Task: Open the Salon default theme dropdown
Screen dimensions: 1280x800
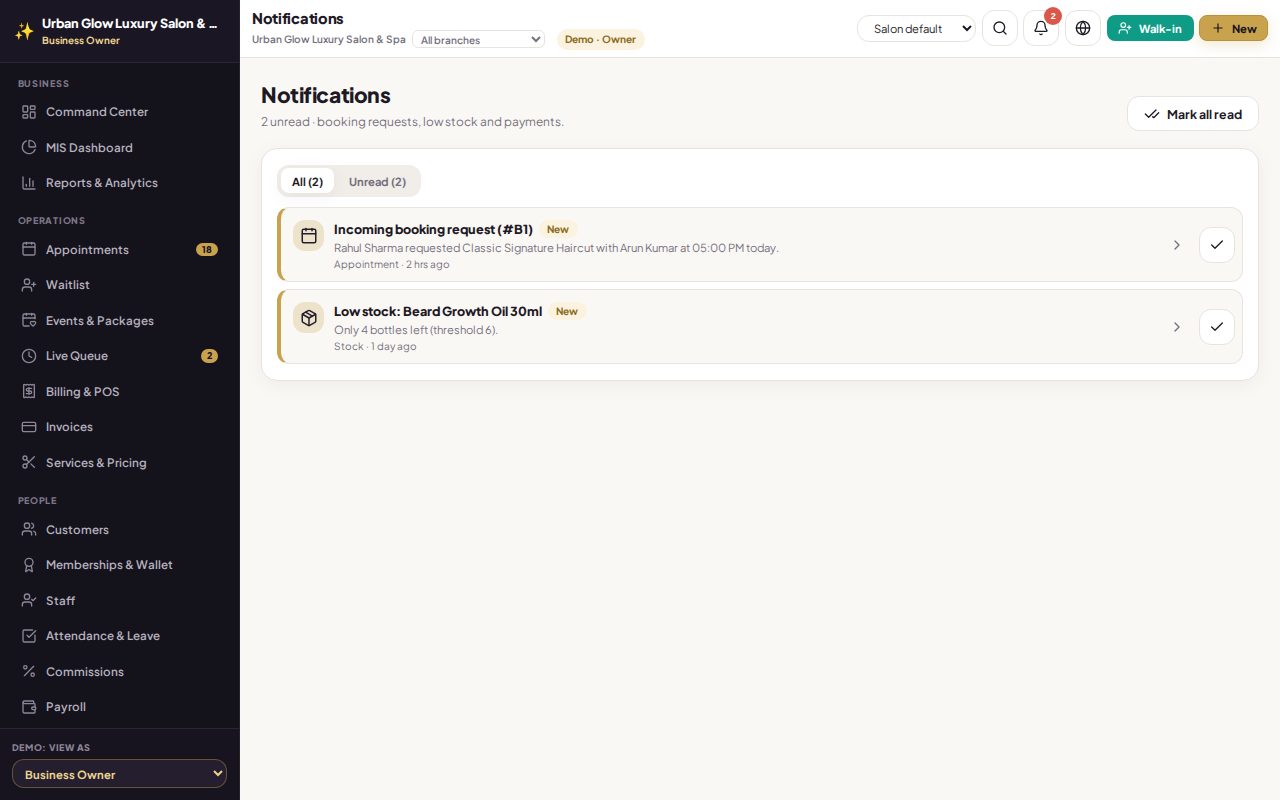Action: point(916,28)
